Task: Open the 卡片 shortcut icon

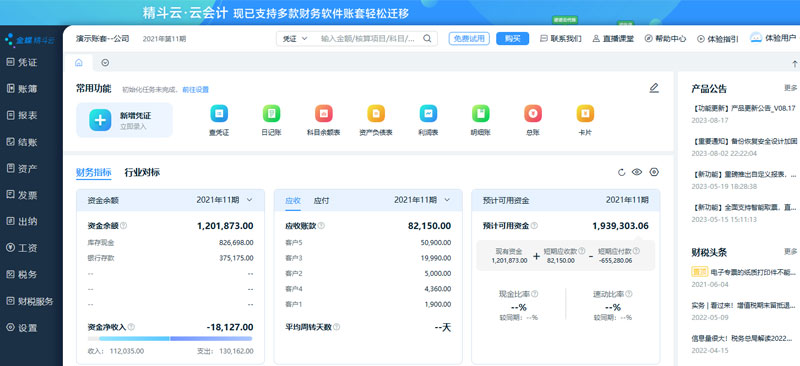Action: 585,113
